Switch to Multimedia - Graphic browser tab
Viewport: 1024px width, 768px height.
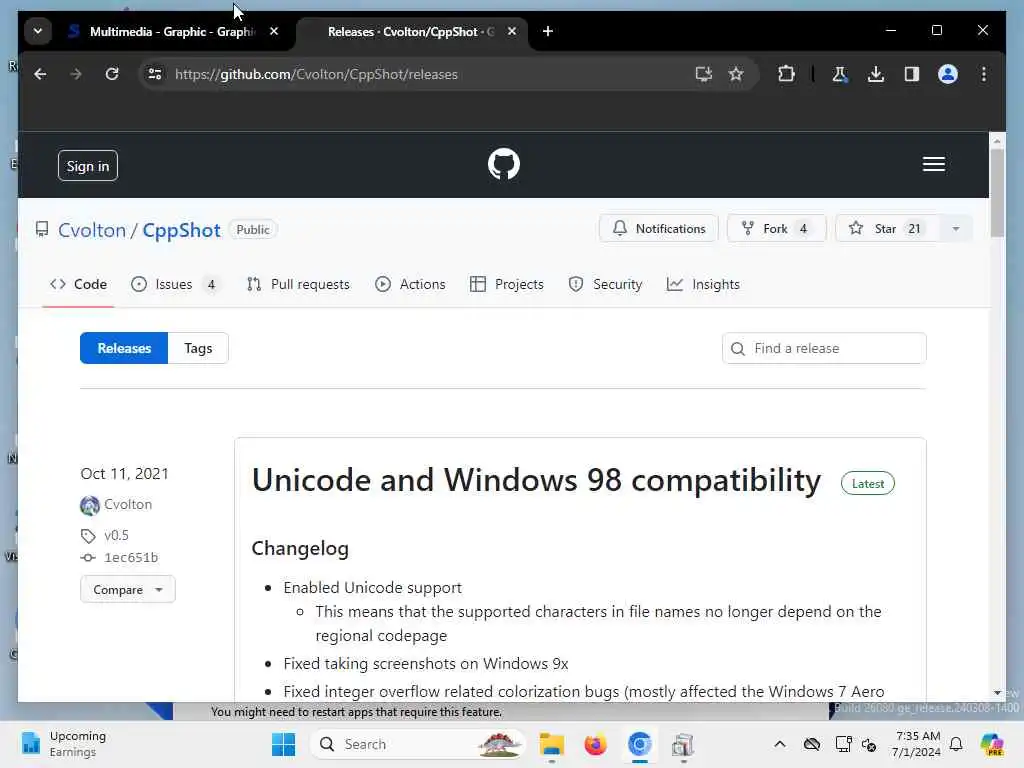pos(171,31)
